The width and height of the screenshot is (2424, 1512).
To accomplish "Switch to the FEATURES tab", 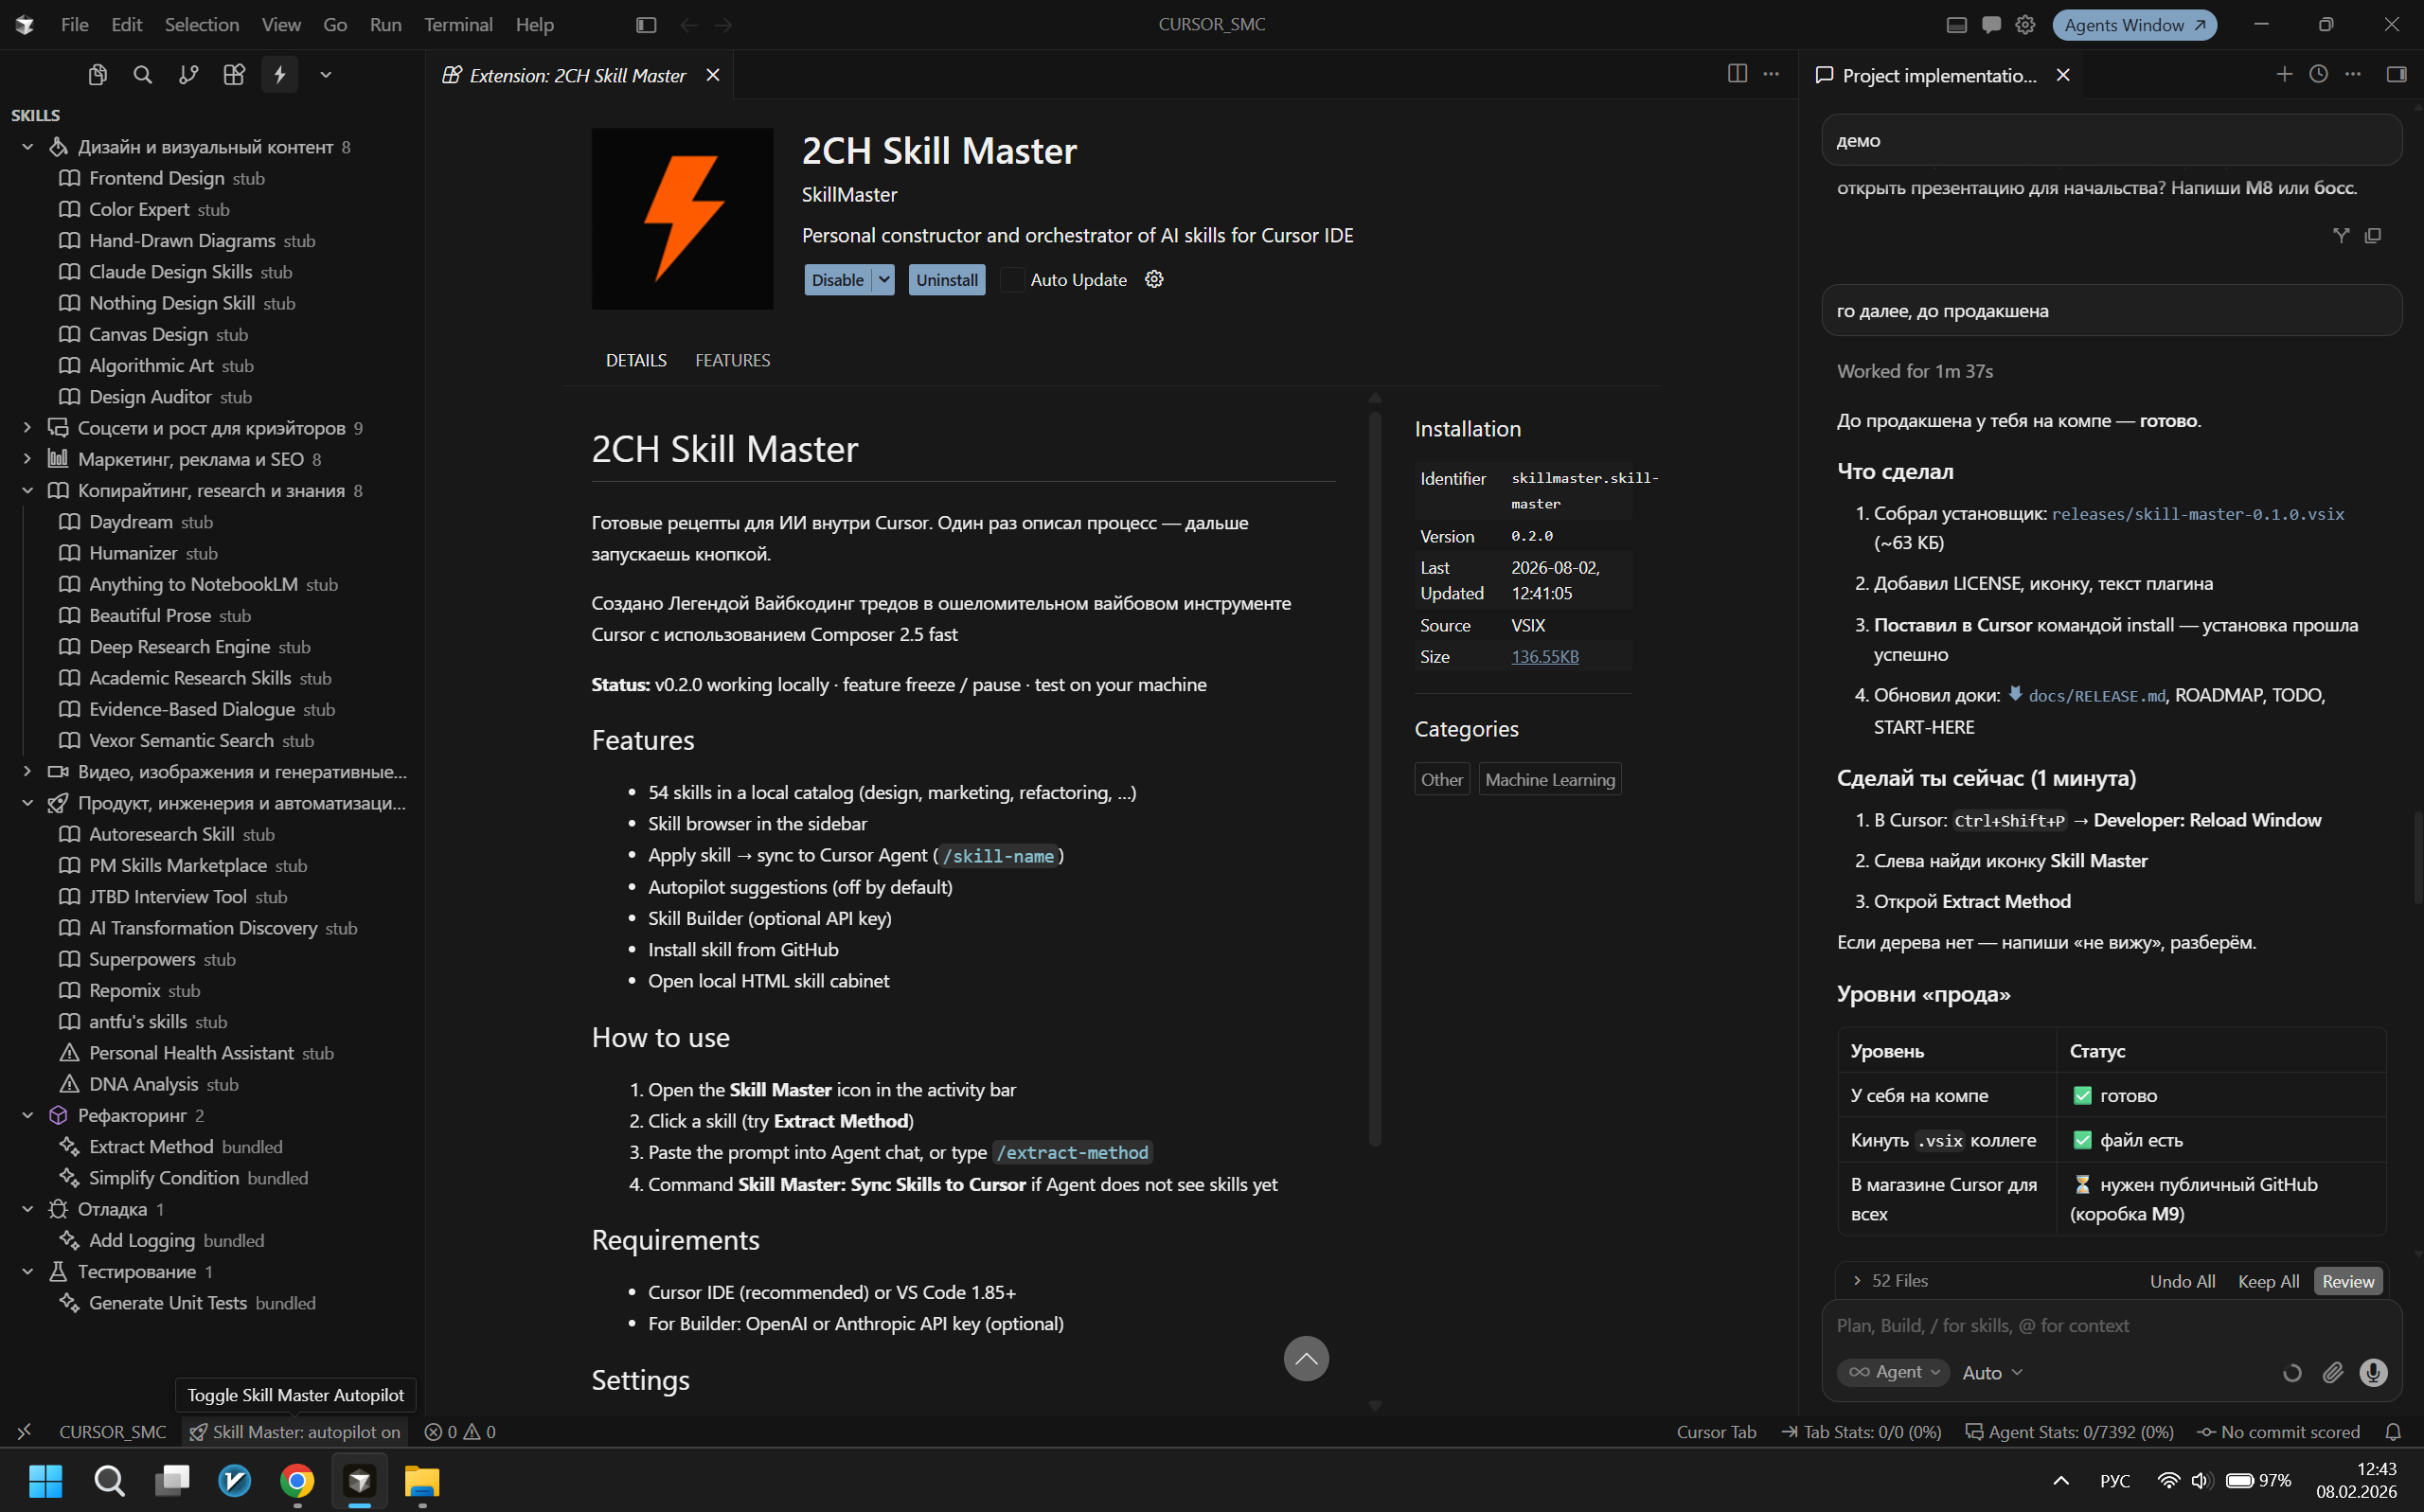I will 732,360.
